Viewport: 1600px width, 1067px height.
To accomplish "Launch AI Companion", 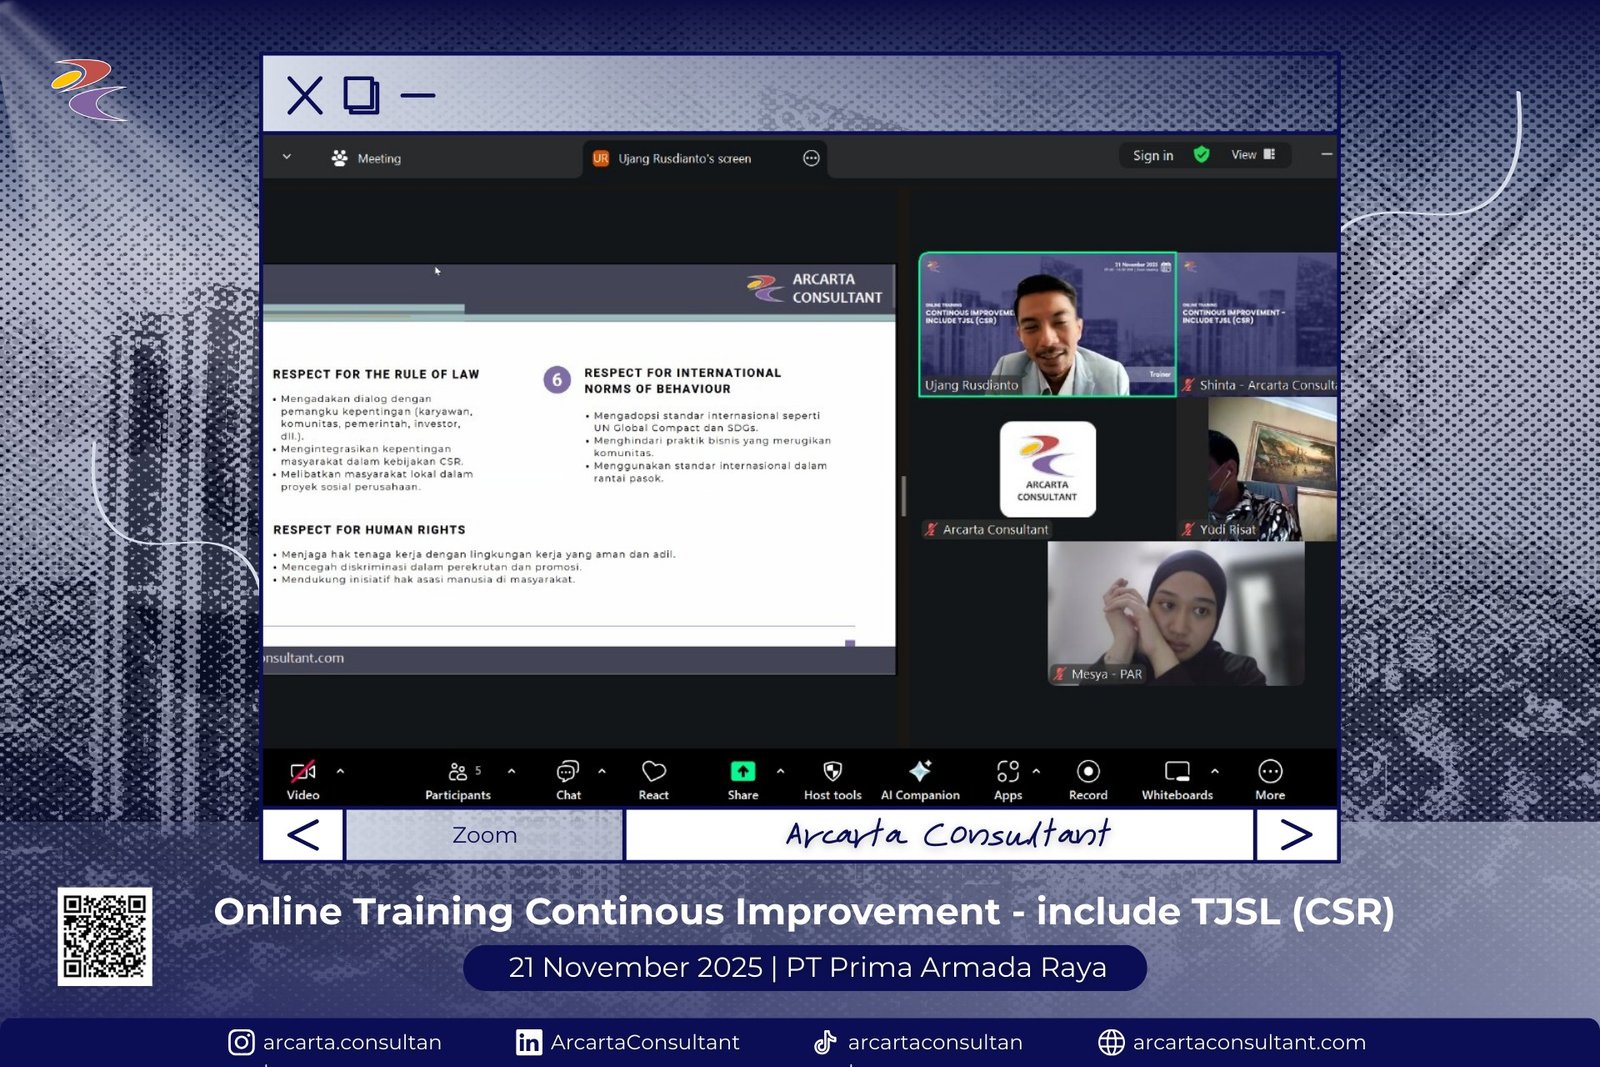I will [x=920, y=778].
